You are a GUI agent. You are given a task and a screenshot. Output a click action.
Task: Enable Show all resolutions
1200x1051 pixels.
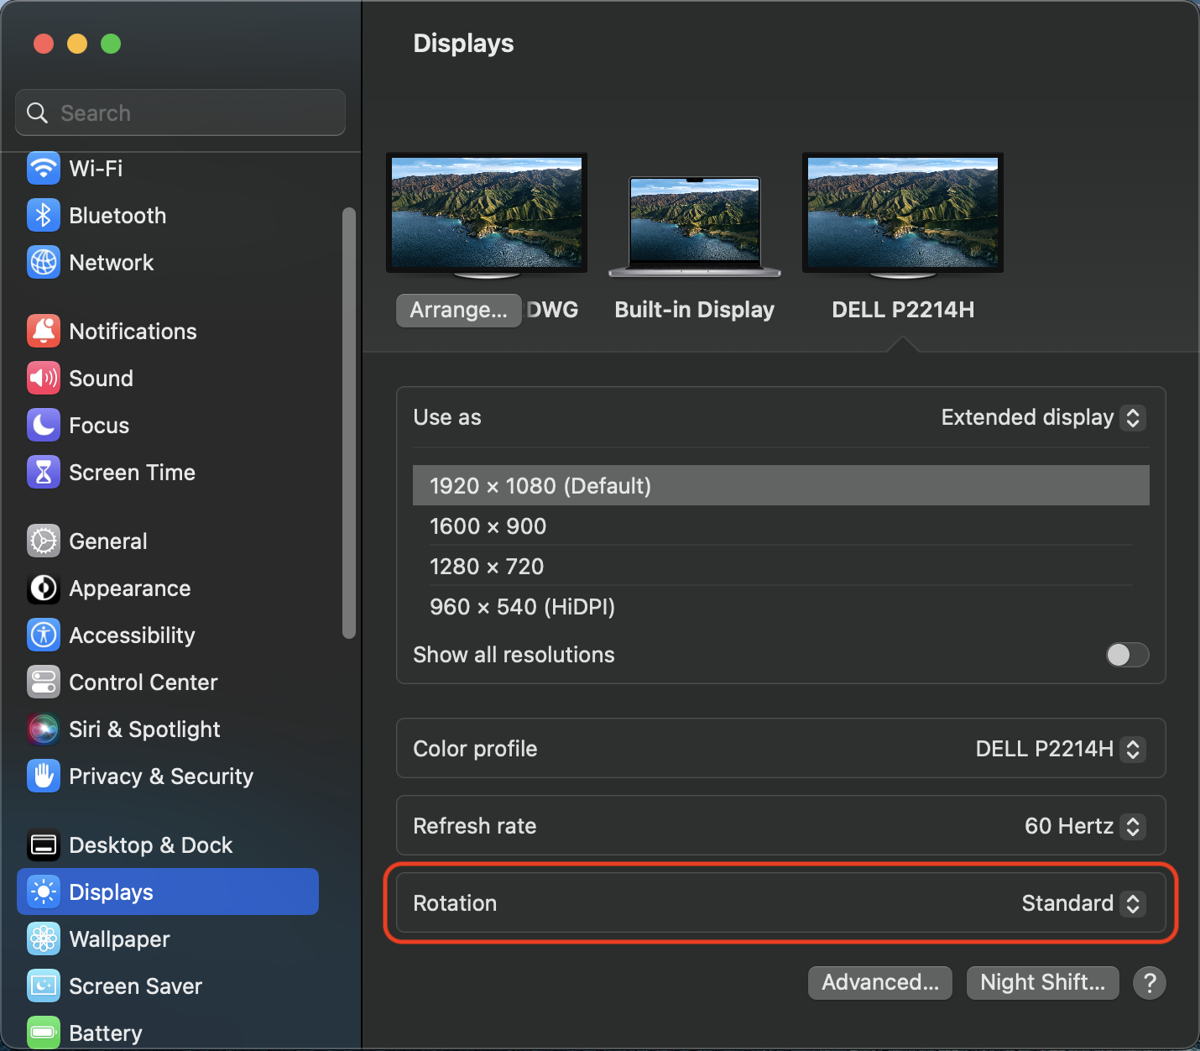point(1127,655)
